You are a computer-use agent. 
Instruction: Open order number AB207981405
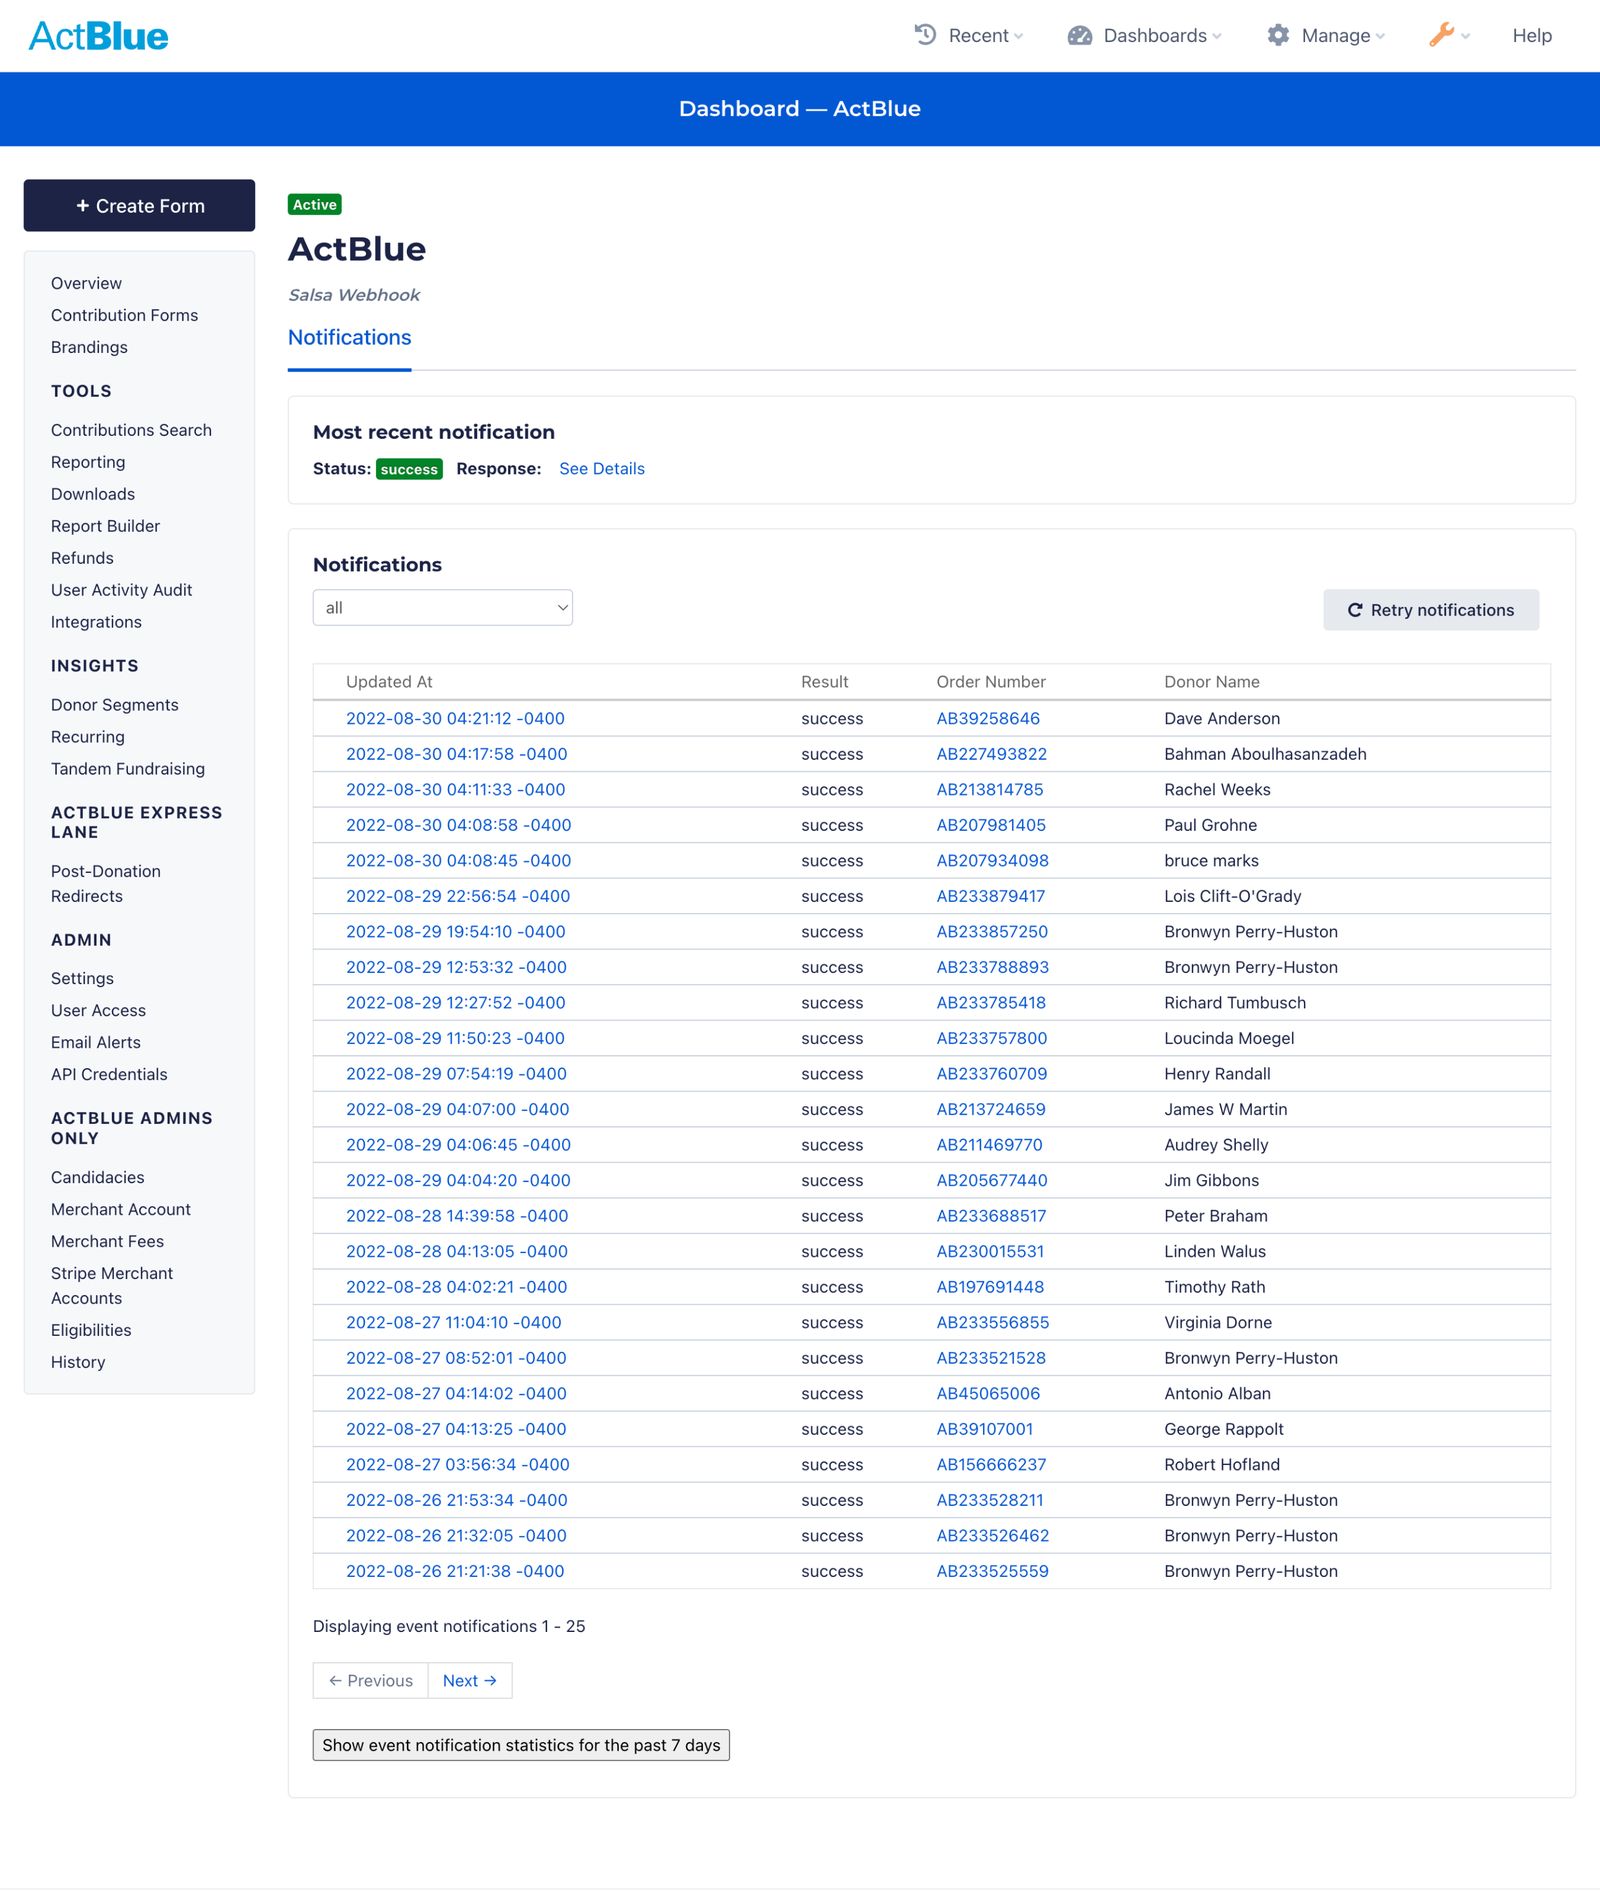tap(991, 826)
